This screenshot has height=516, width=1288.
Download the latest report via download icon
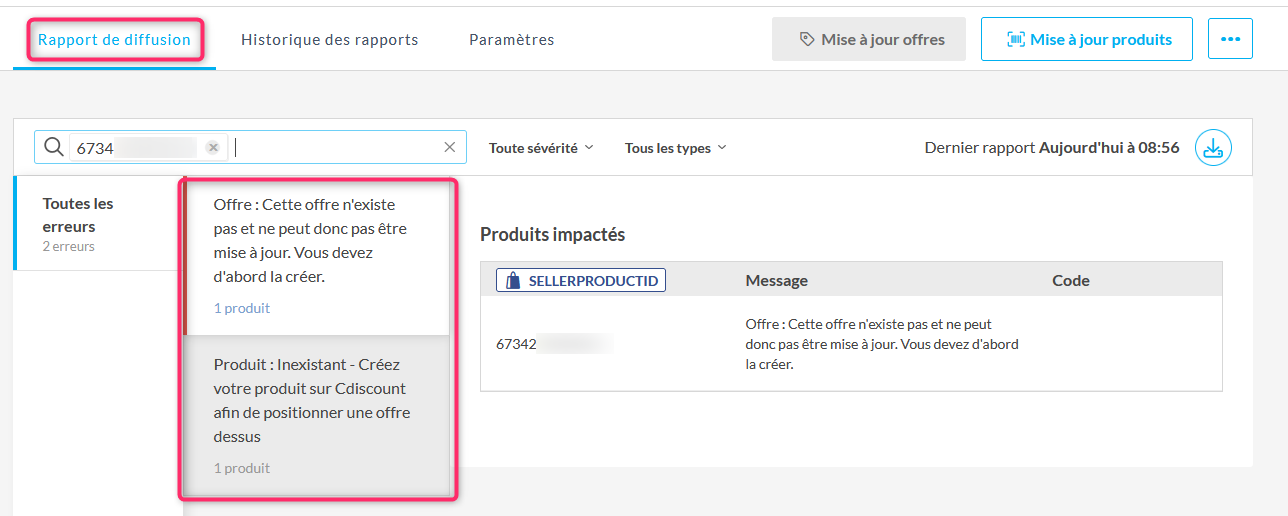click(x=1213, y=148)
